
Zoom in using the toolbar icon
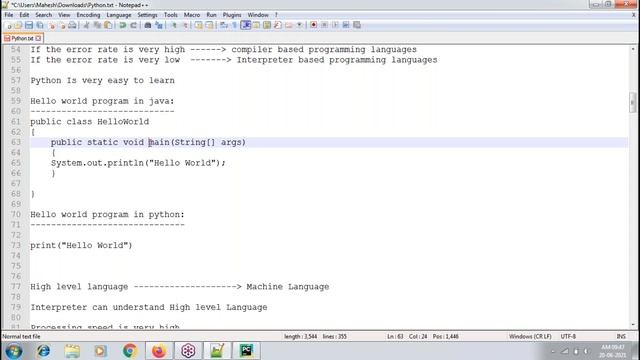coord(174,25)
